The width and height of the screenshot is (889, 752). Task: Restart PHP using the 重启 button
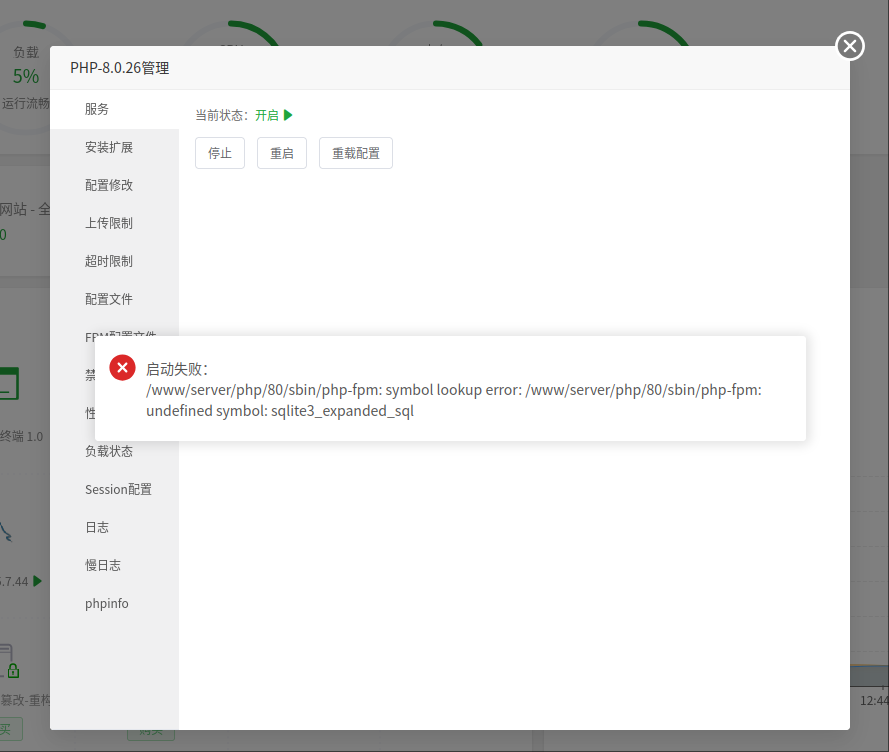282,153
